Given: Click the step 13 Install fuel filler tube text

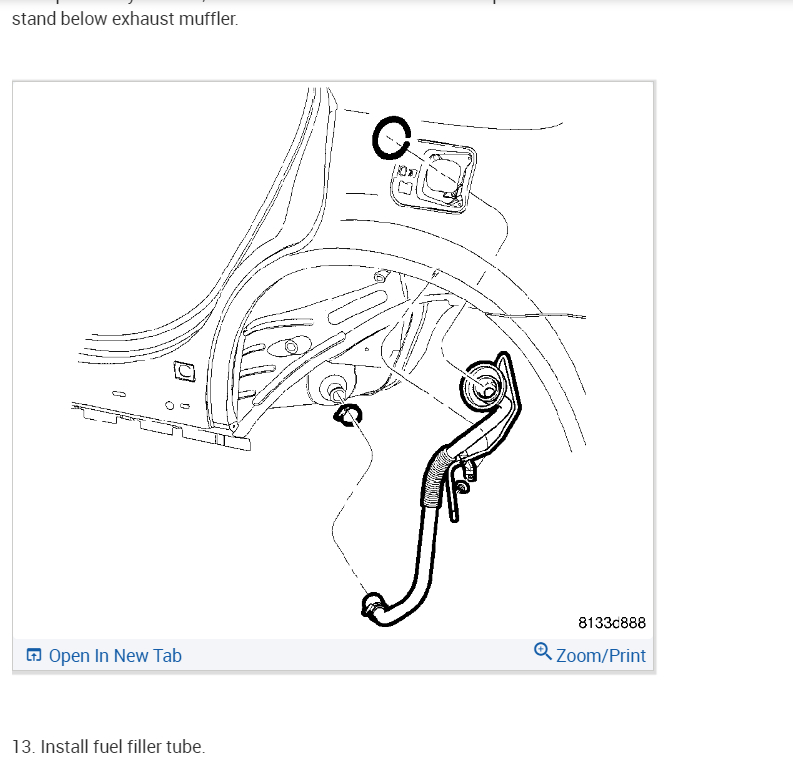Looking at the screenshot, I should click(x=109, y=747).
